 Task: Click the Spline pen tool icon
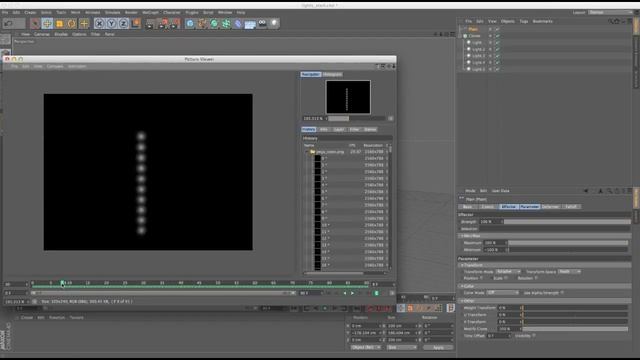tap(202, 24)
